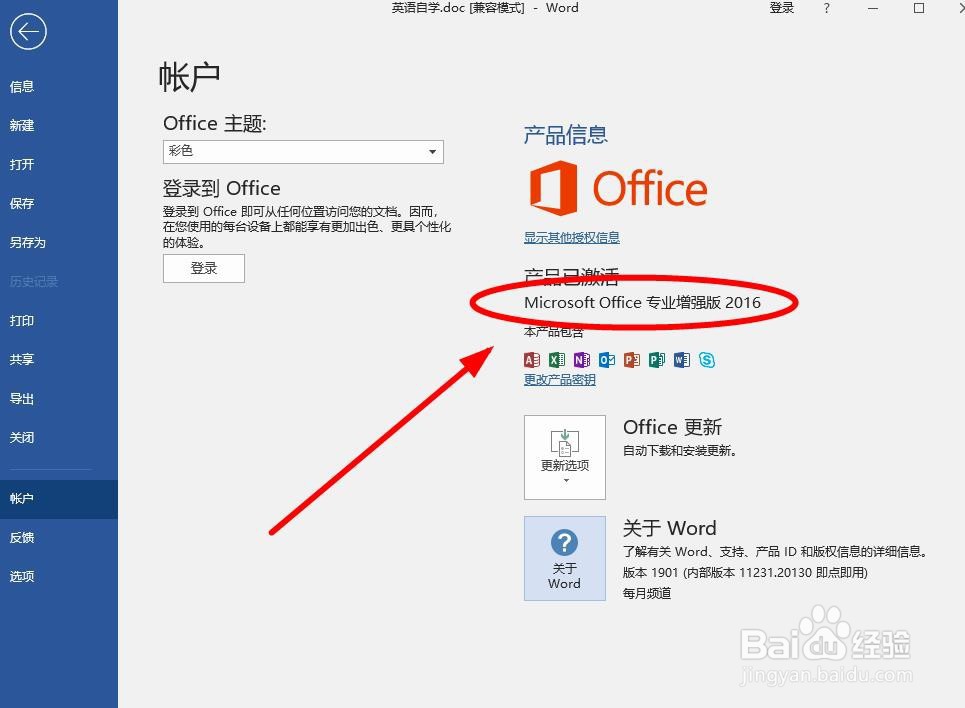Screen dimensions: 965x708
Task: Click the 自动下载和安装更新 text
Action: click(679, 451)
